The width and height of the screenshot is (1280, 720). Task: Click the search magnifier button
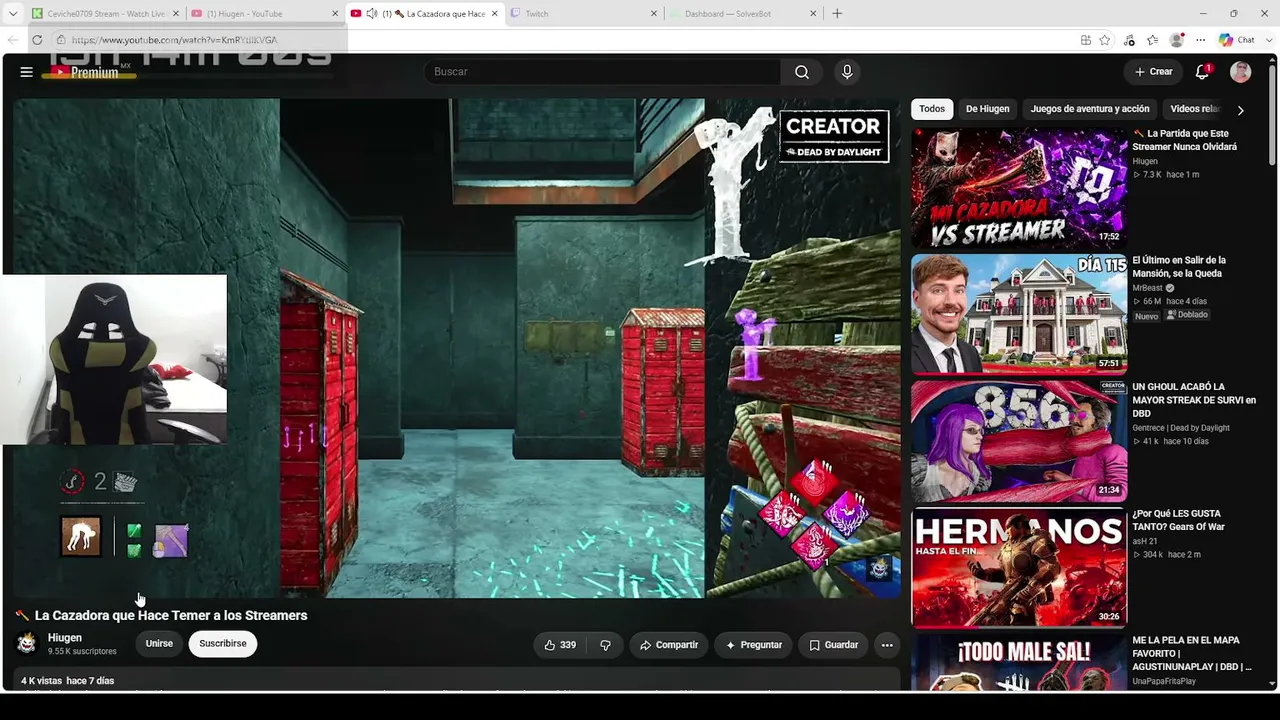pyautogui.click(x=802, y=72)
